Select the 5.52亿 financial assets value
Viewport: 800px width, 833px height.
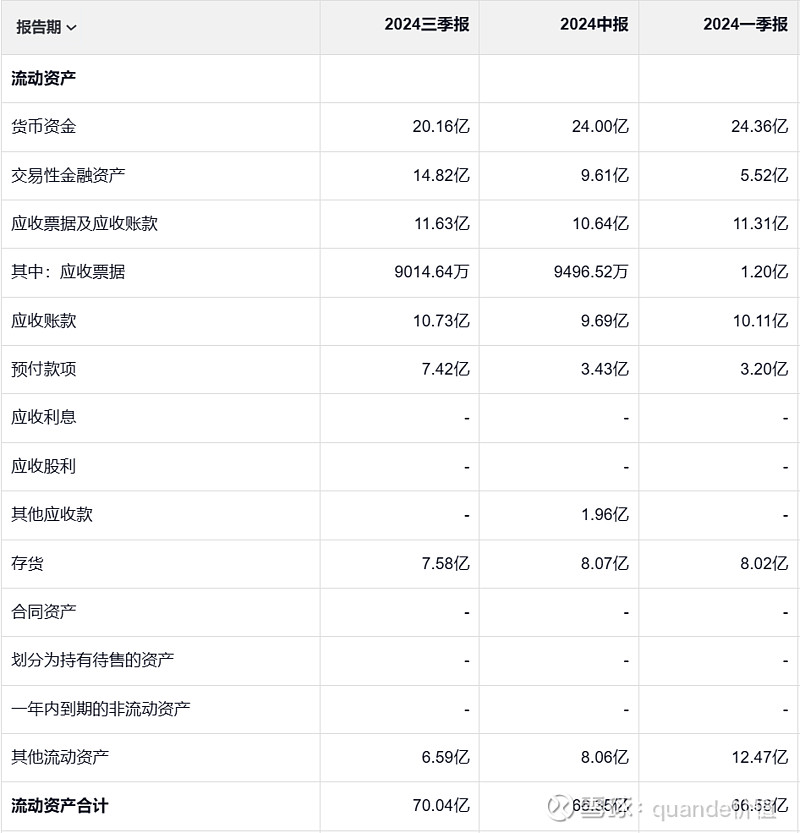(764, 175)
